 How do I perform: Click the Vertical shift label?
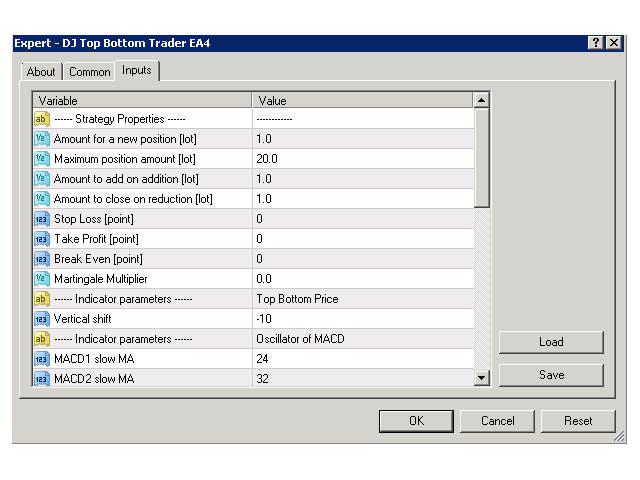click(82, 319)
